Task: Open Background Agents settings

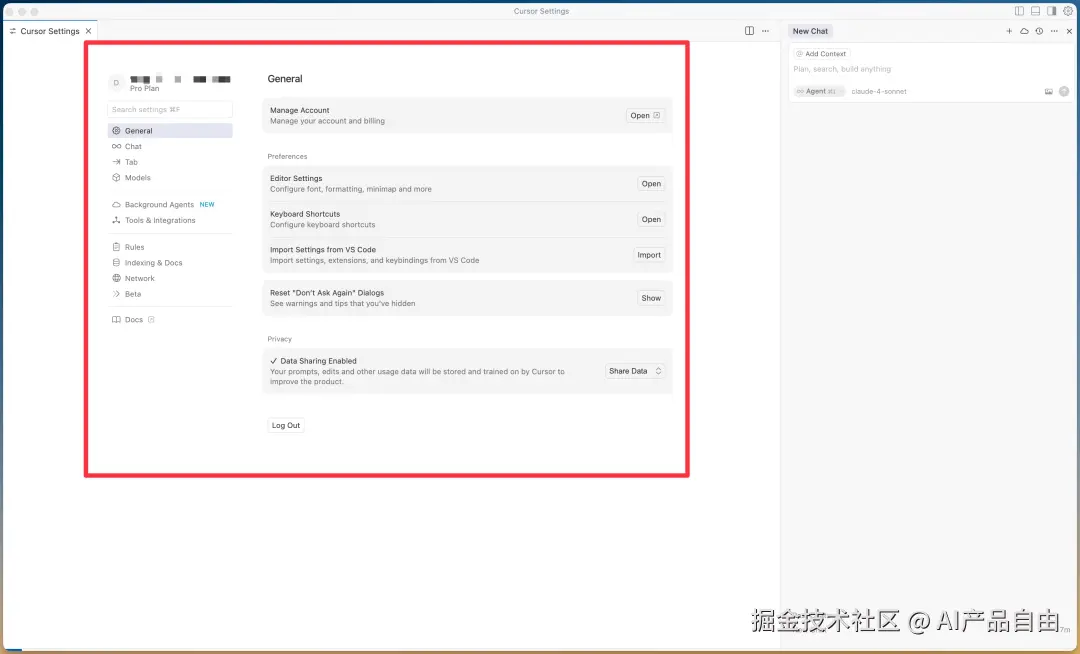Action: (170, 204)
